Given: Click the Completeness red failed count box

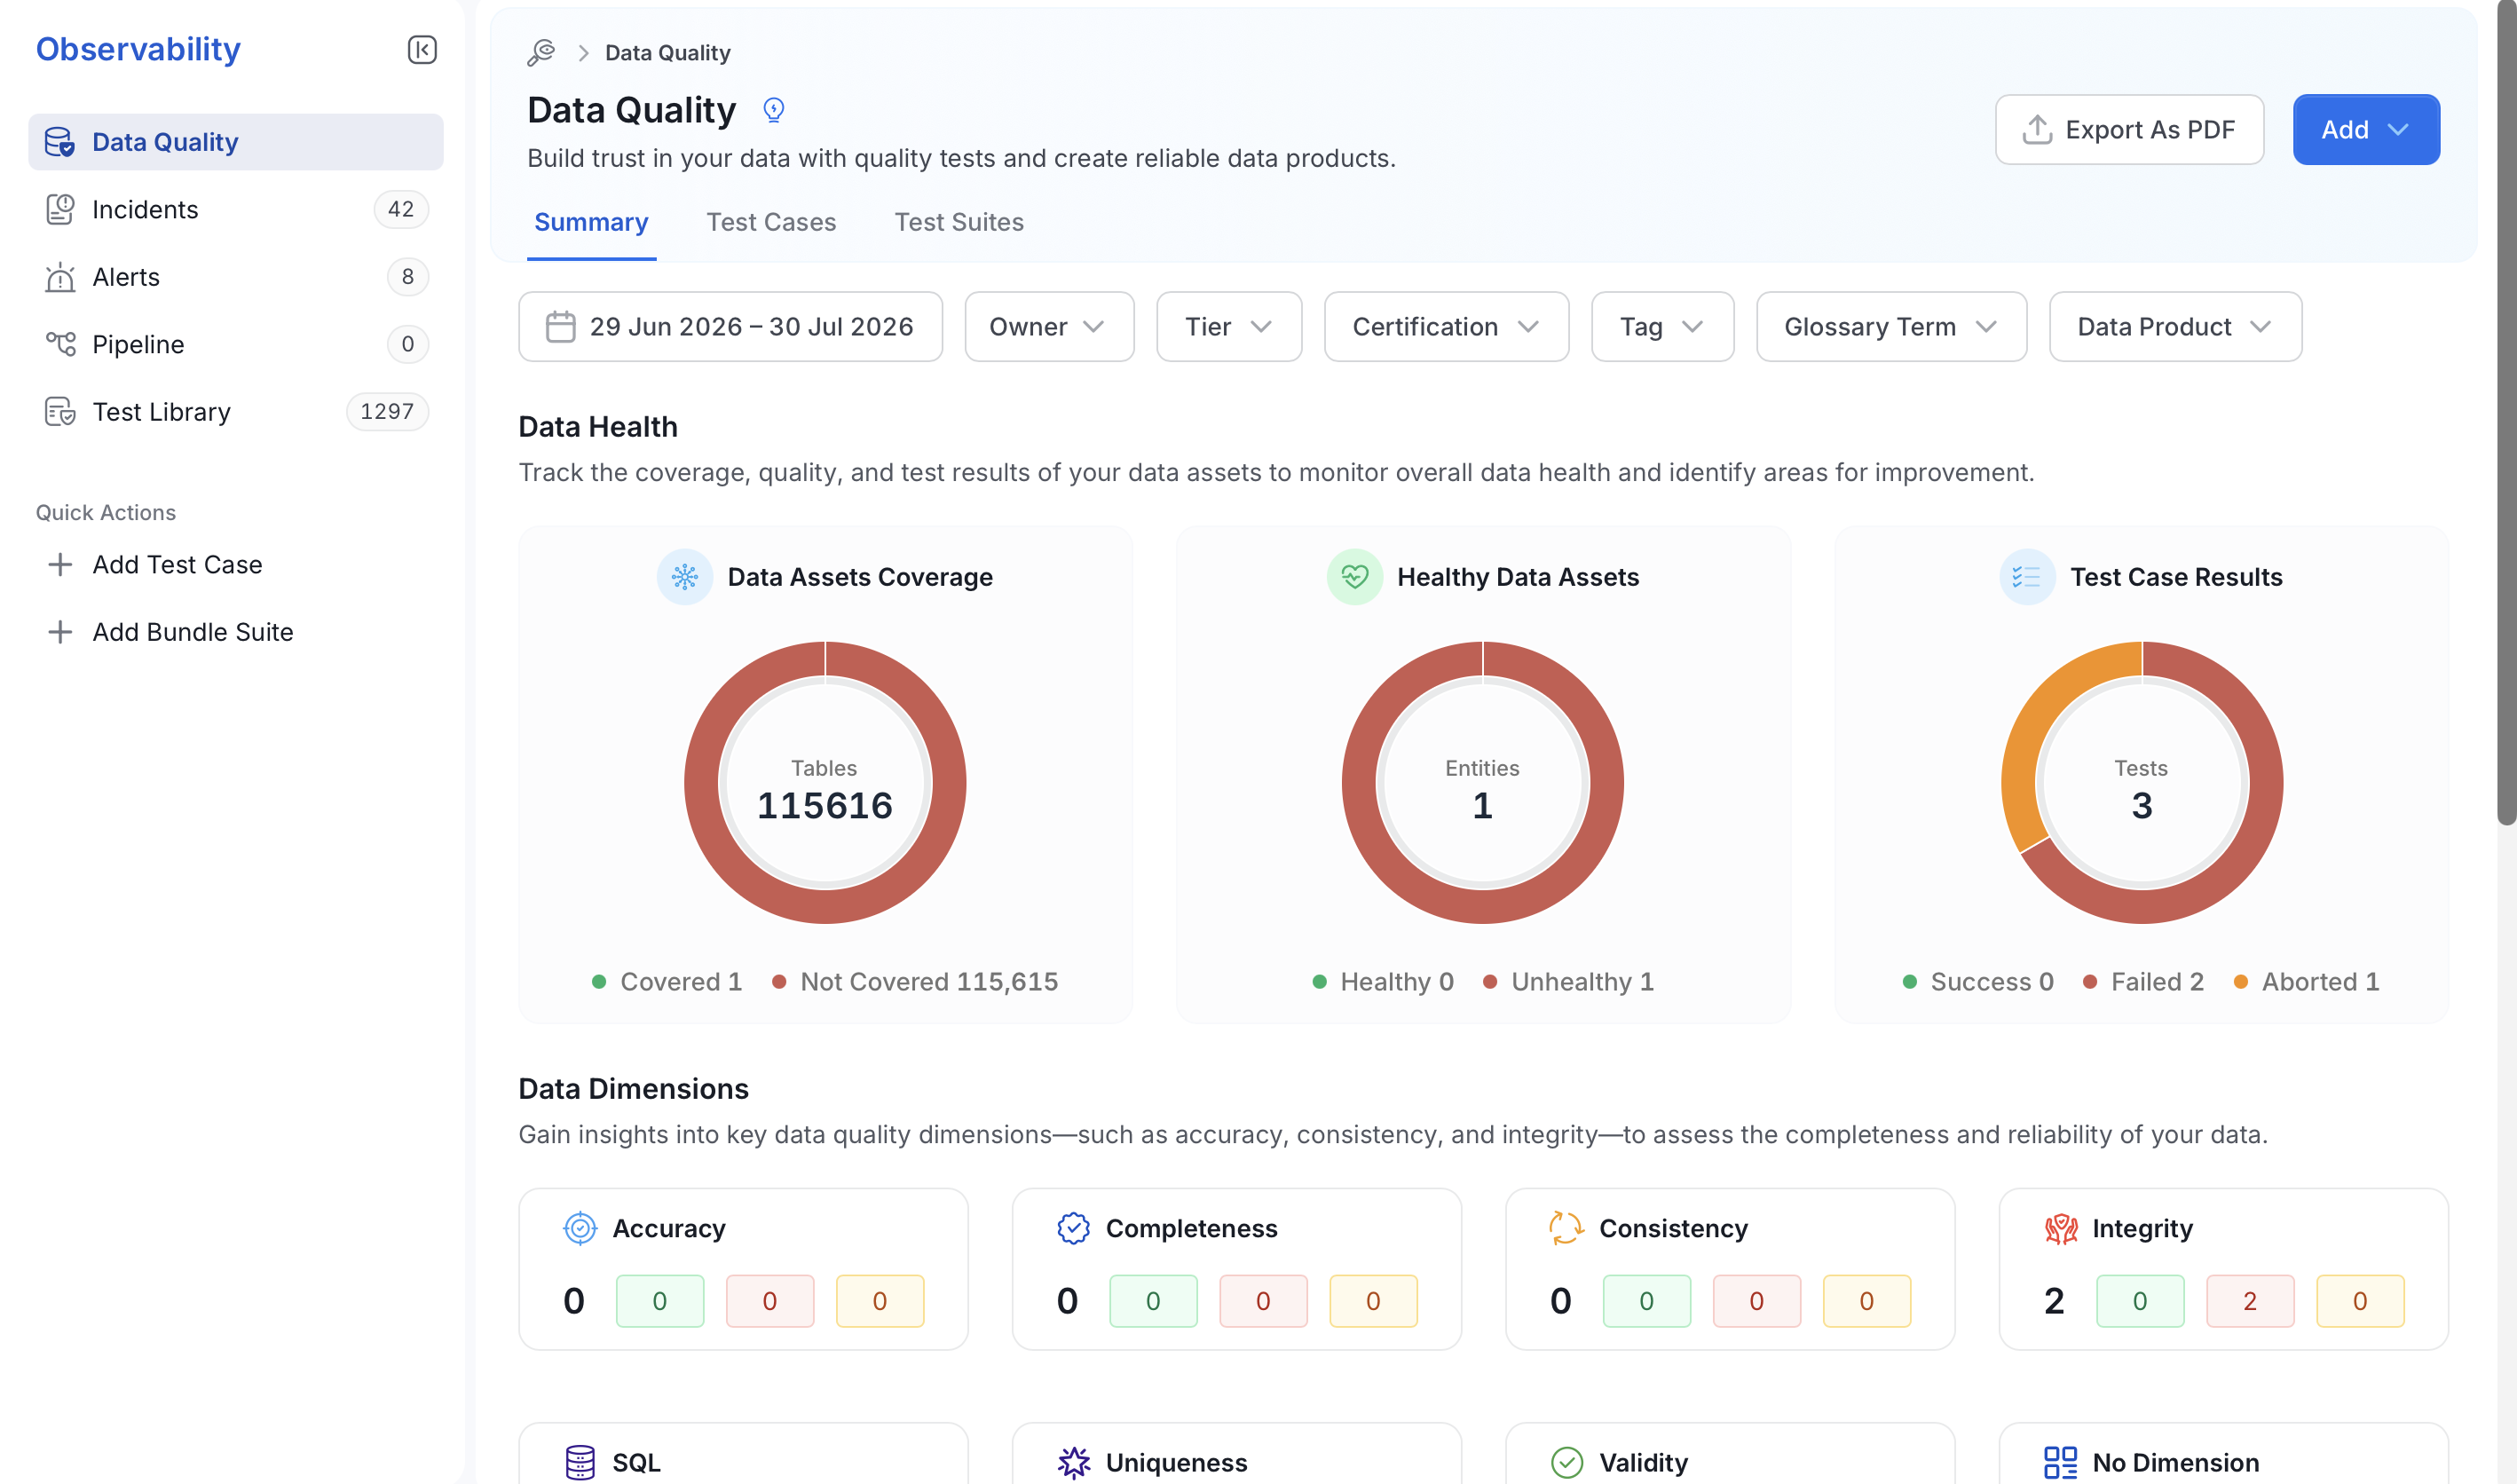Looking at the screenshot, I should pyautogui.click(x=1262, y=1300).
